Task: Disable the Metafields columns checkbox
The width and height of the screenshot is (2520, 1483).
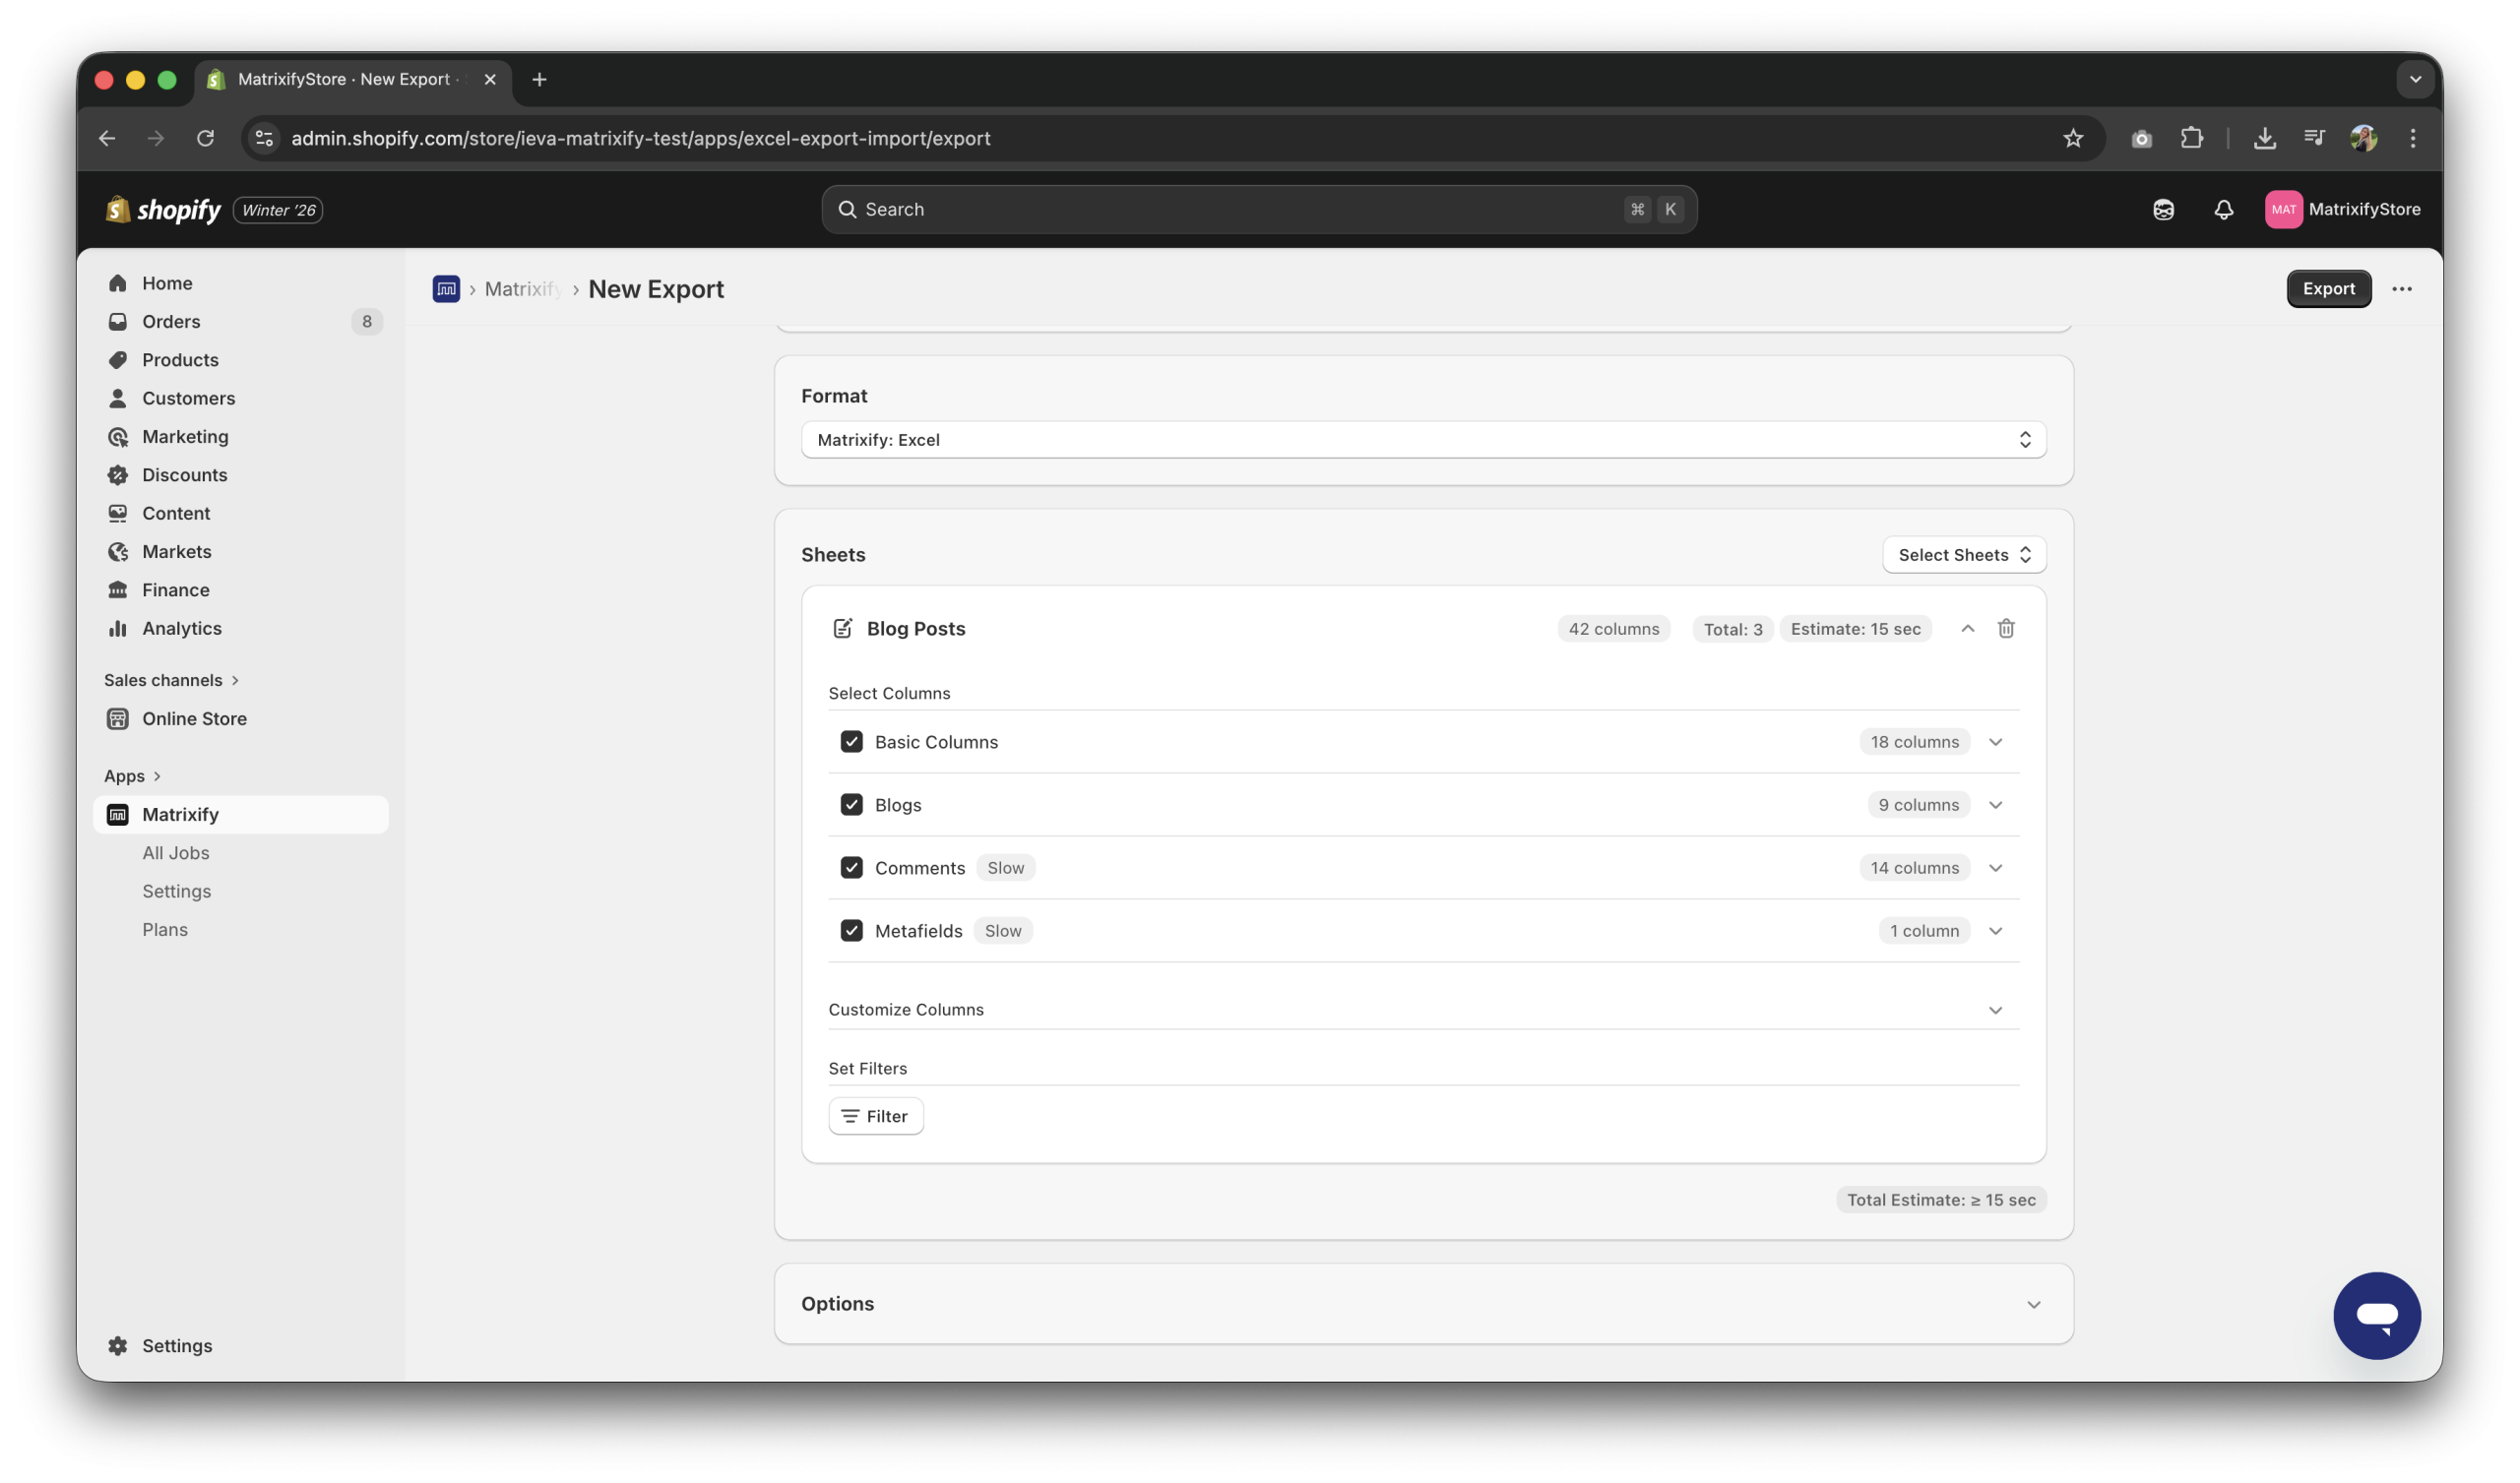Action: coord(851,931)
